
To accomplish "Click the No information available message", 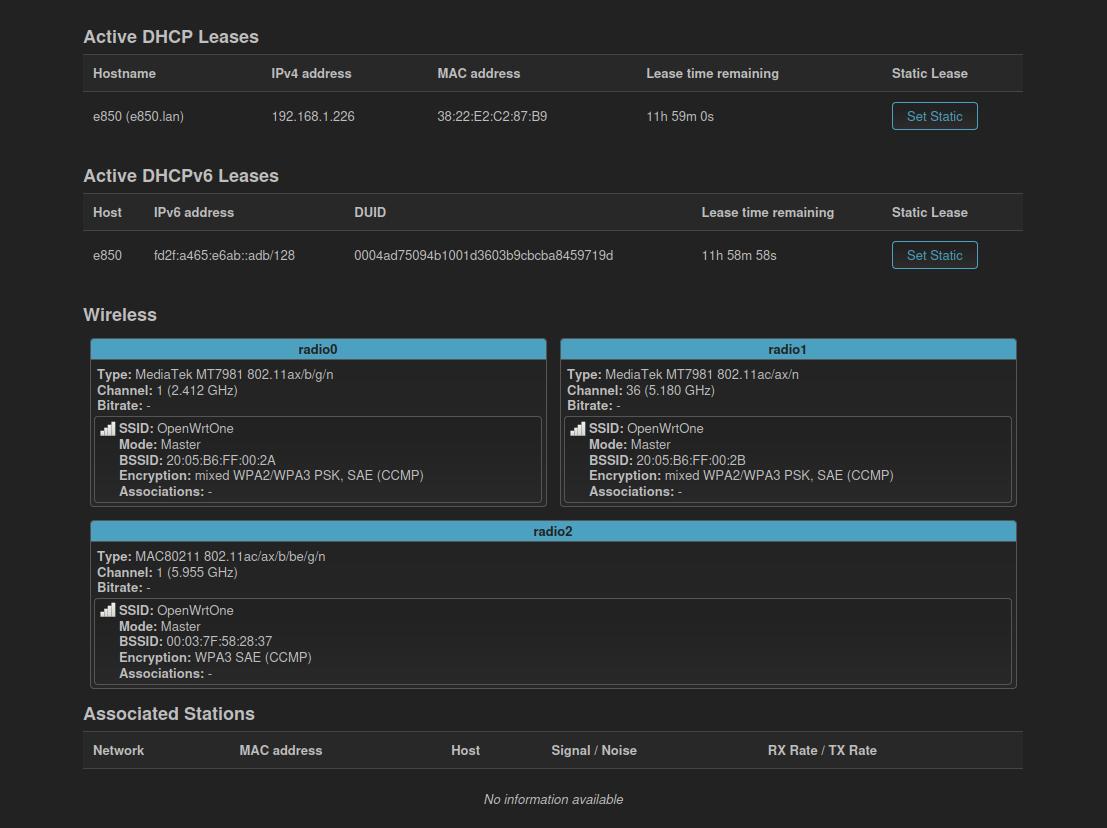I will tap(553, 799).
